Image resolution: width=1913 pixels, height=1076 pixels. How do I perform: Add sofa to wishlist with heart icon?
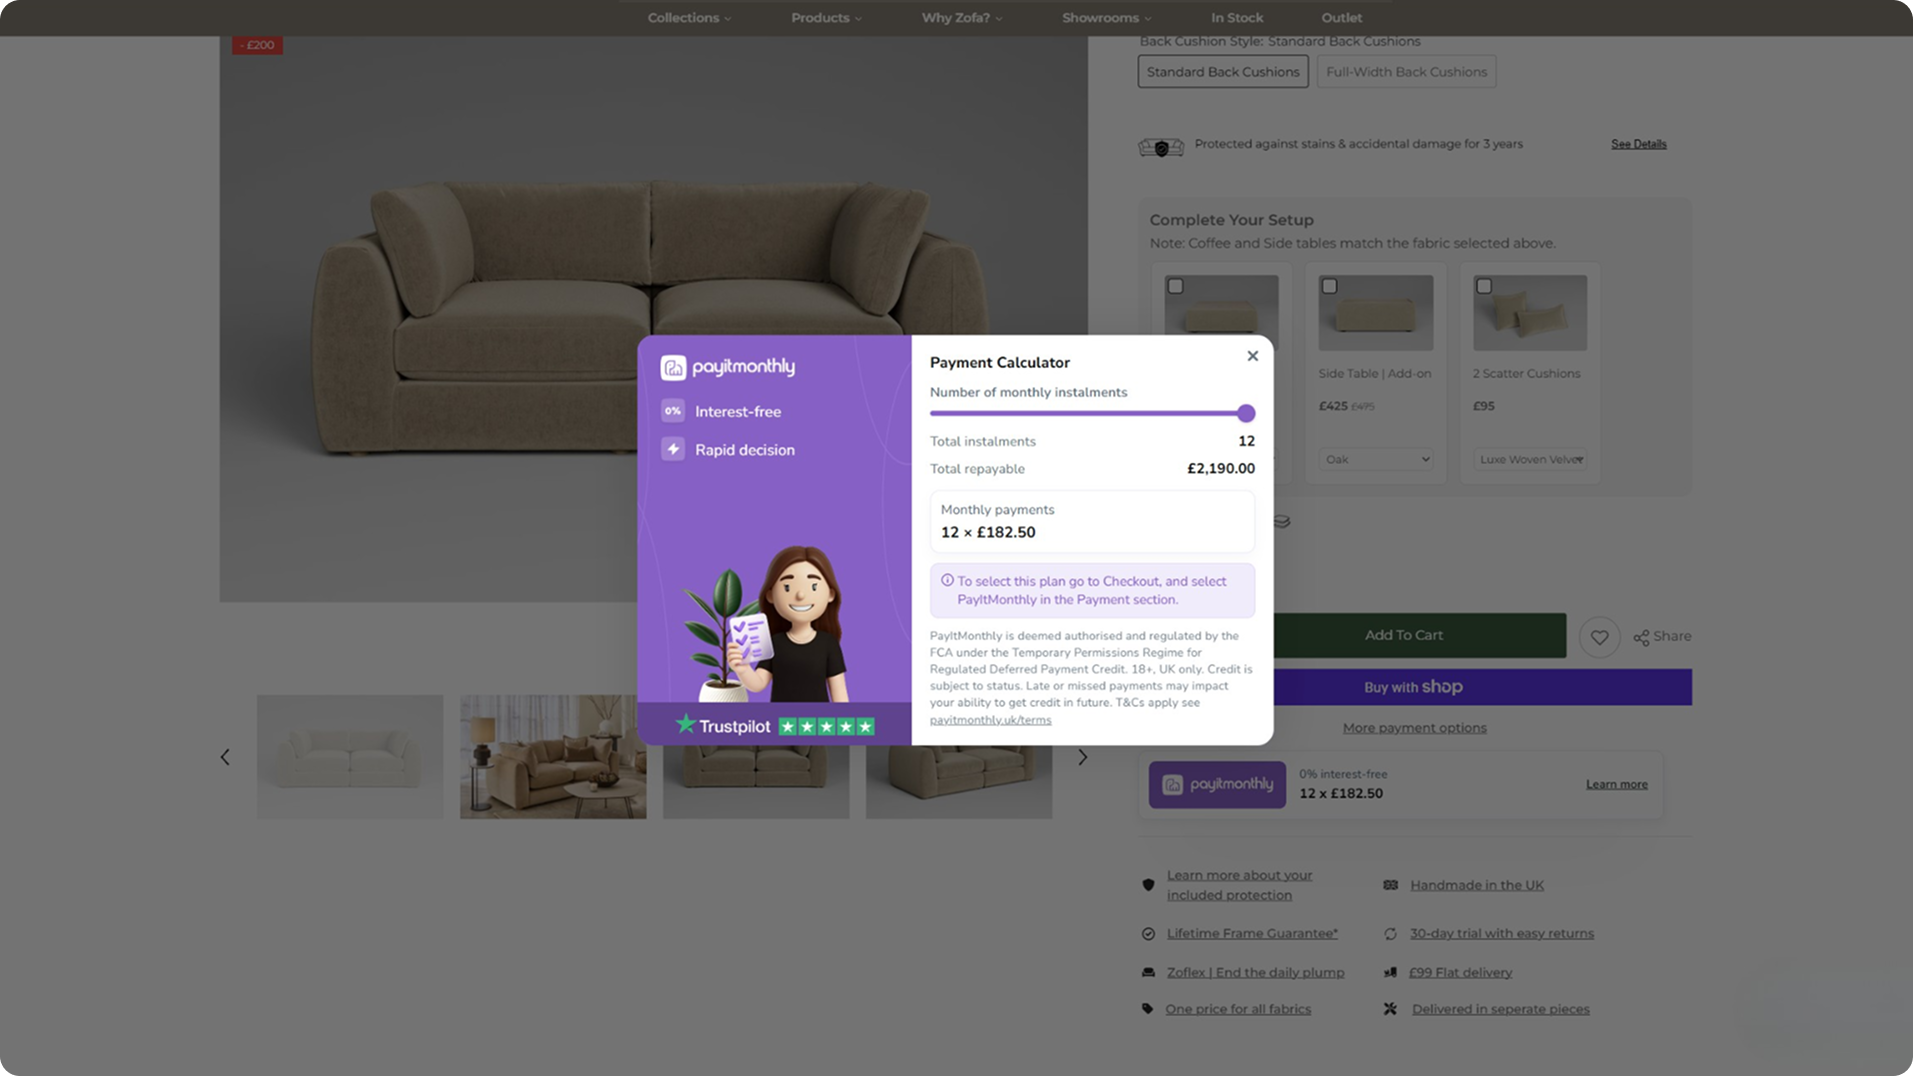tap(1599, 637)
